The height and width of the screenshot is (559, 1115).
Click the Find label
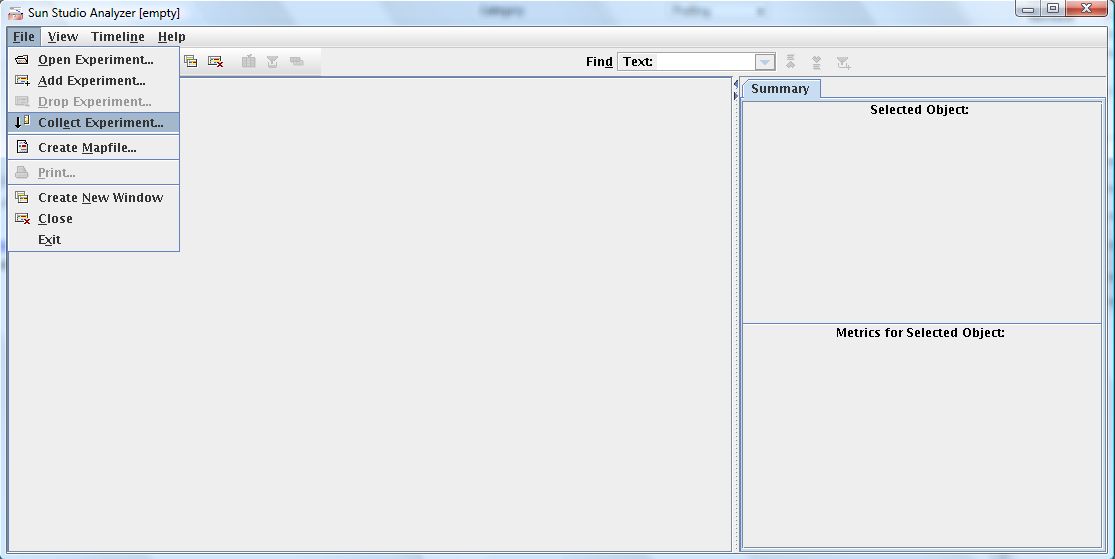pyautogui.click(x=599, y=62)
